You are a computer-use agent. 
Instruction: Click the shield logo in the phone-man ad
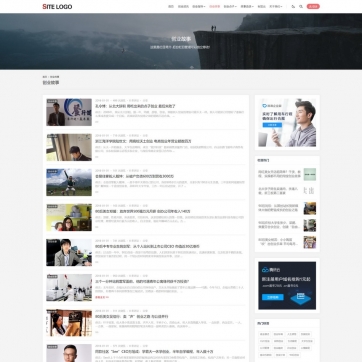264,106
